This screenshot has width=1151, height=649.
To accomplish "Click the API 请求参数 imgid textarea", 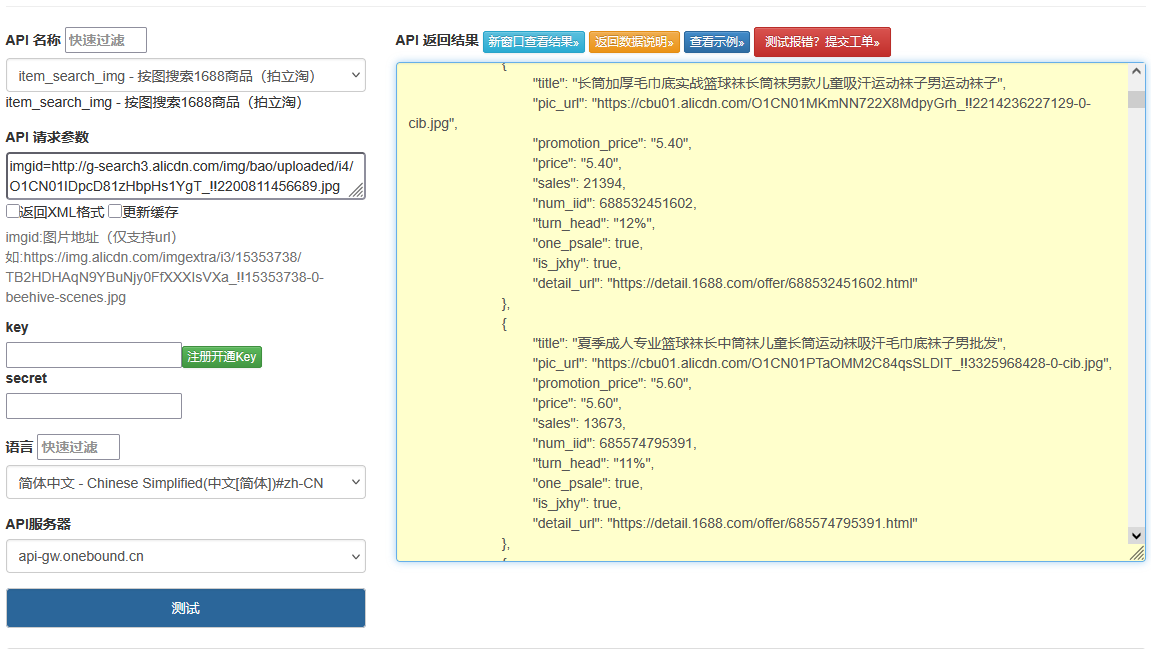I will click(x=185, y=176).
